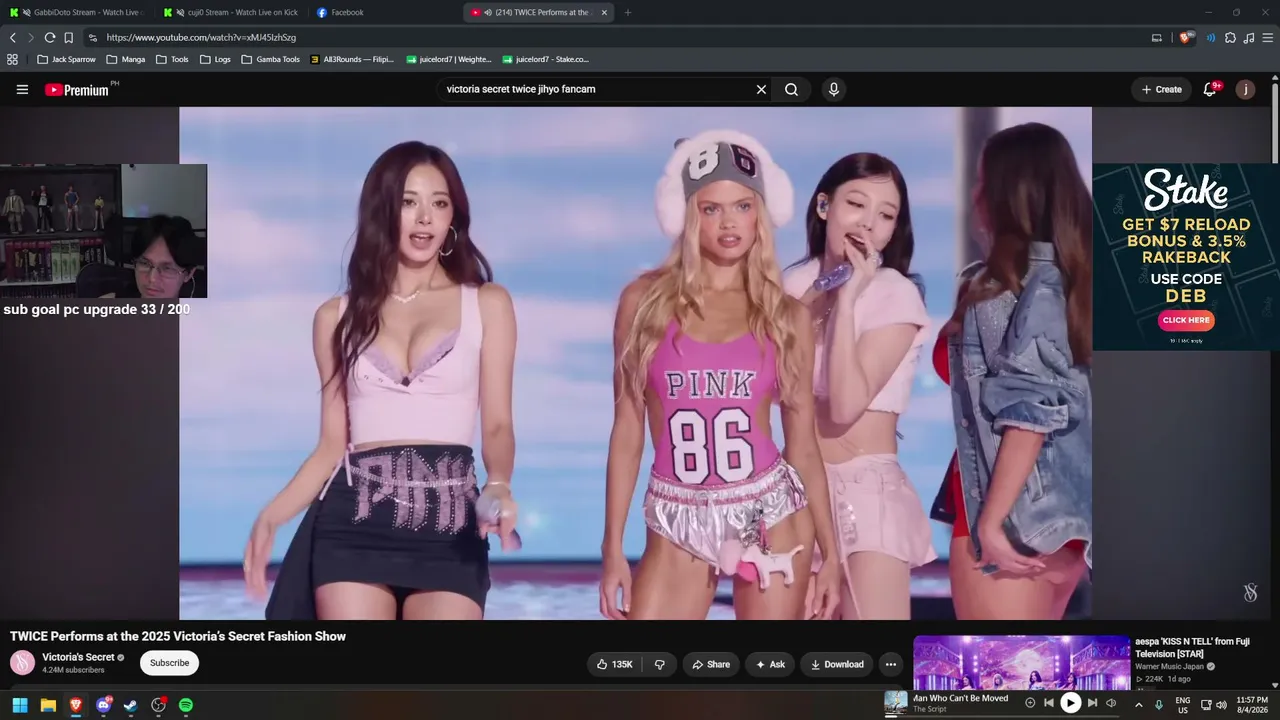Open Brave Shields icon in address bar
This screenshot has height=720, width=1280.
coord(1187,38)
